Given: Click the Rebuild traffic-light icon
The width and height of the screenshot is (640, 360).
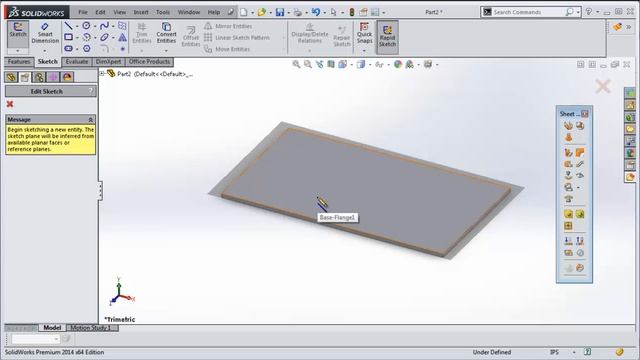Looking at the screenshot, I should (x=352, y=12).
